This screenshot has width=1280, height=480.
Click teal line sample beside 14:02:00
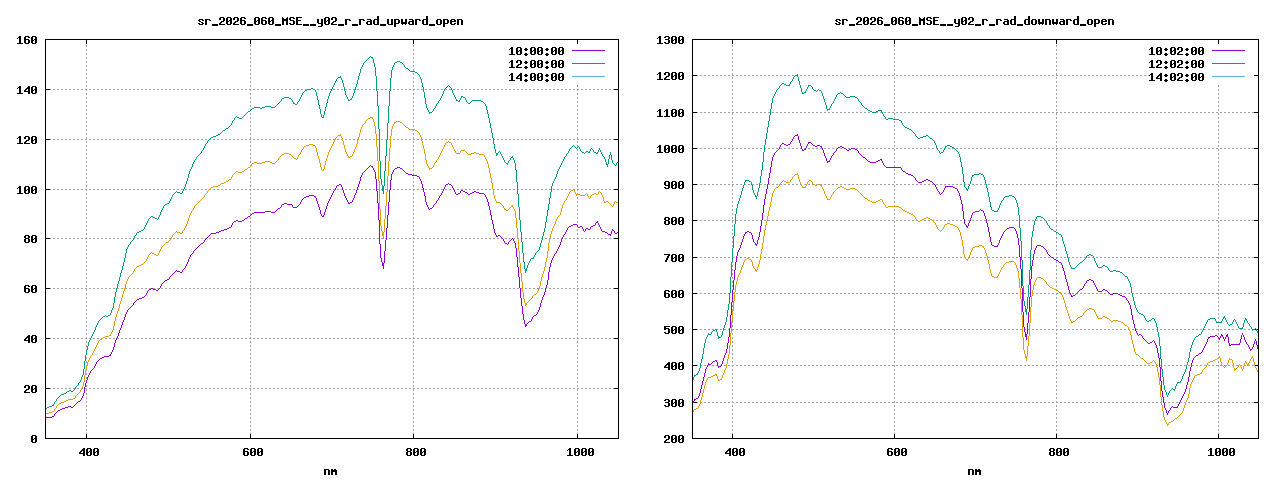pos(1229,76)
